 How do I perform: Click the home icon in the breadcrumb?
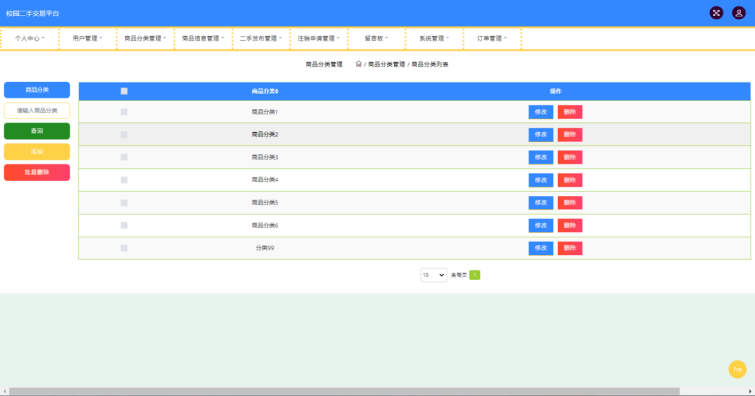click(358, 64)
